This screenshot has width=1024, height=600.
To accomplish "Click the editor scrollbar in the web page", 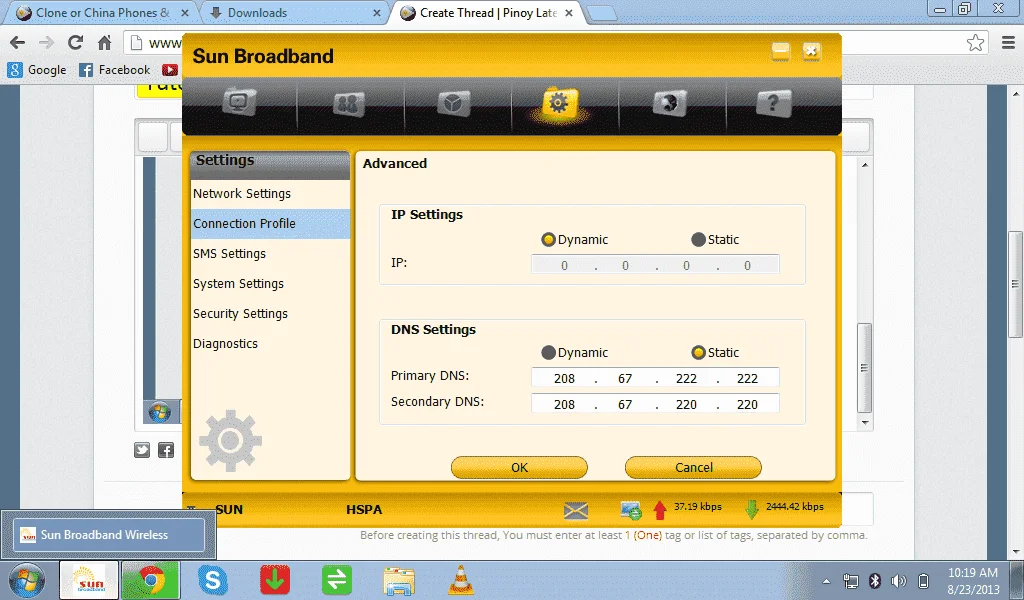I will pyautogui.click(x=865, y=368).
